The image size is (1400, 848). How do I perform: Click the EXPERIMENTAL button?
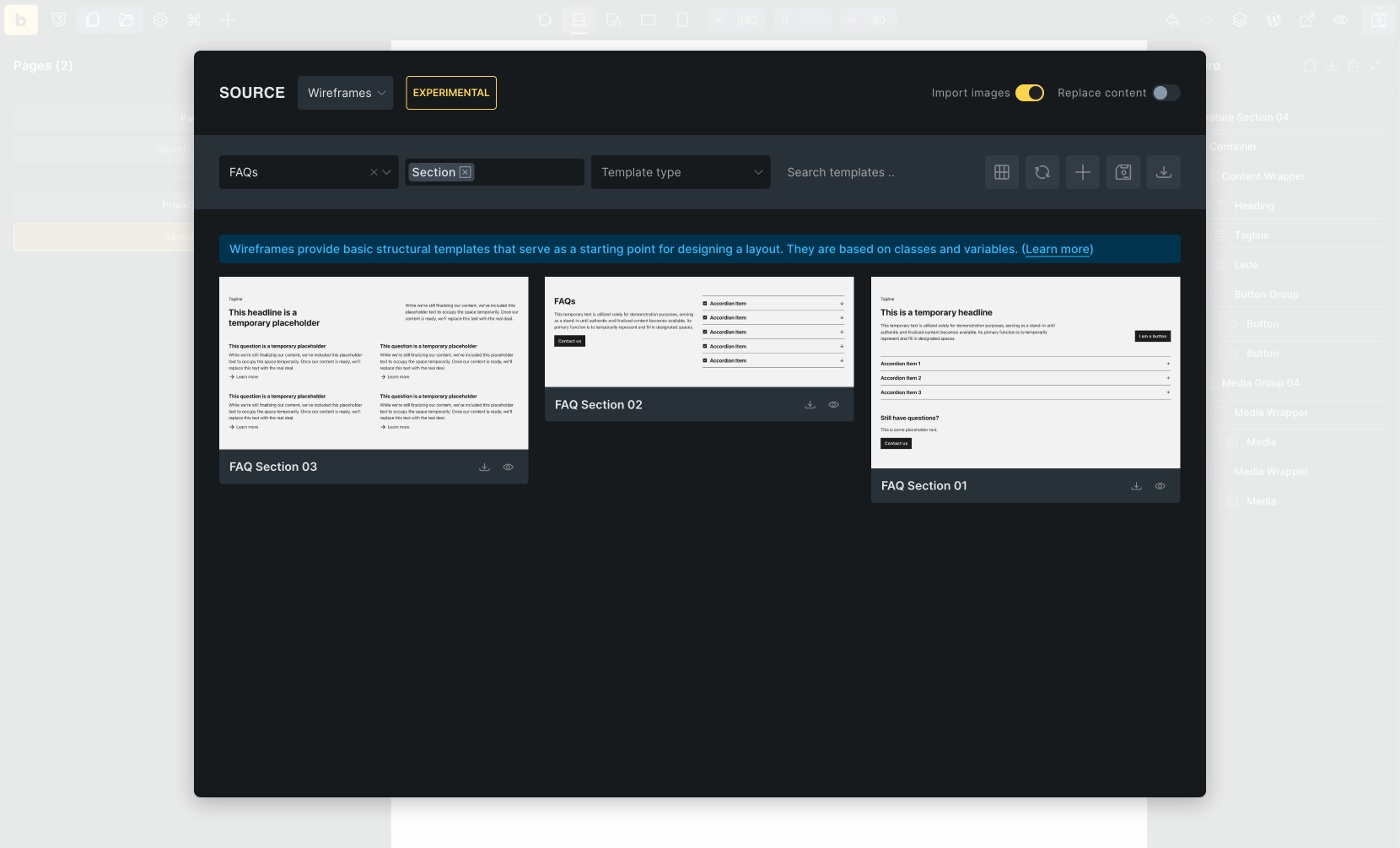click(451, 93)
